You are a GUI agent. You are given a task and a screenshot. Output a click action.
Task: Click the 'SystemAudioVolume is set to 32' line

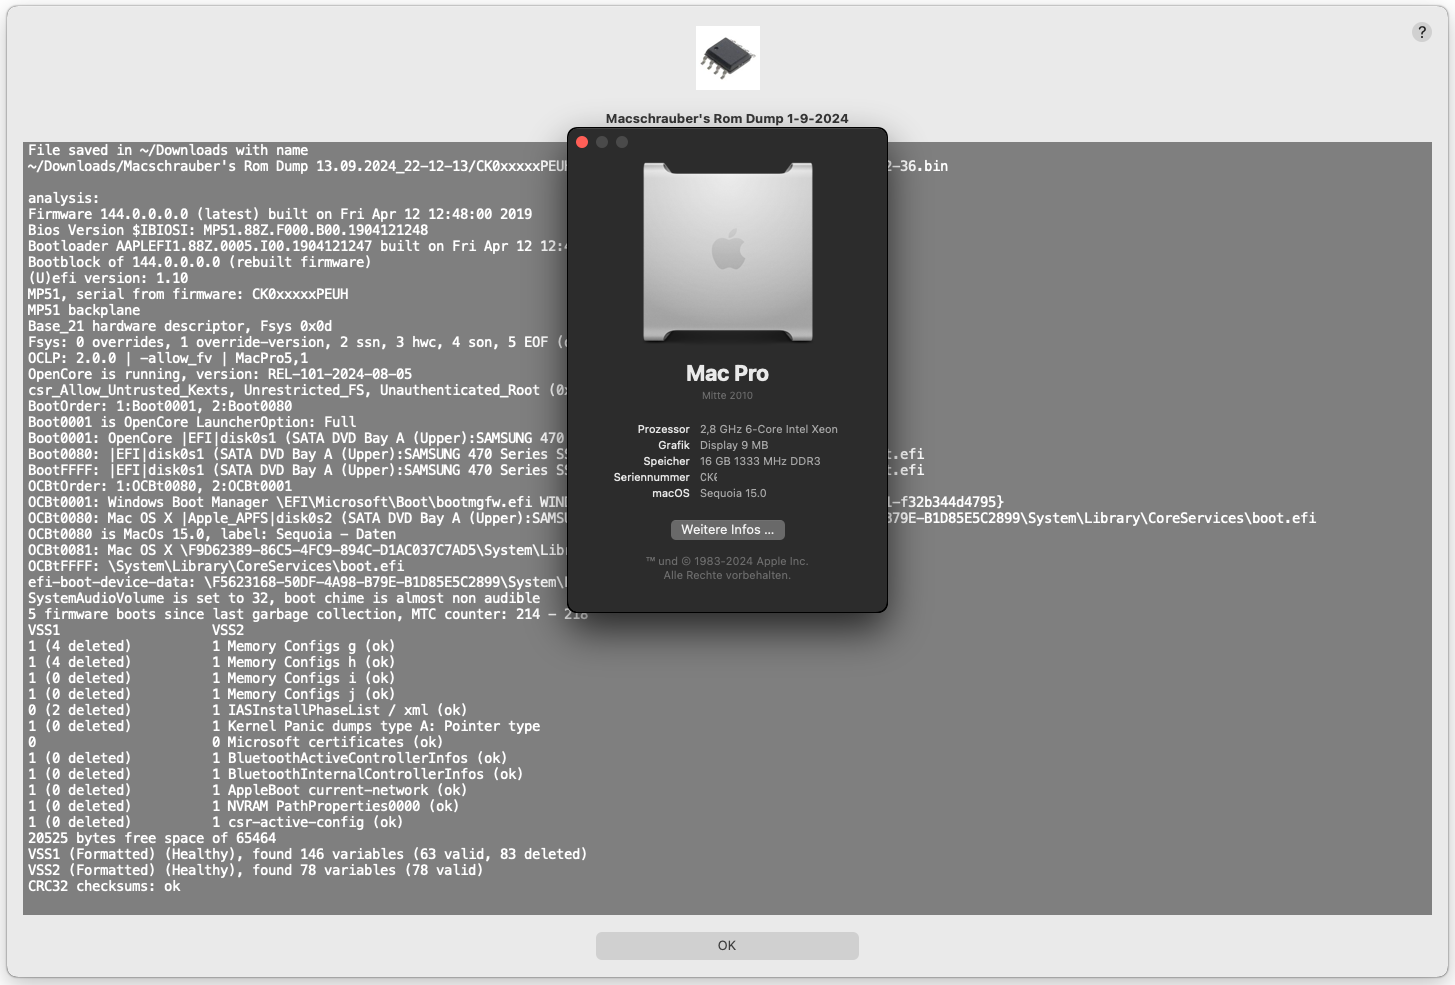coord(284,598)
